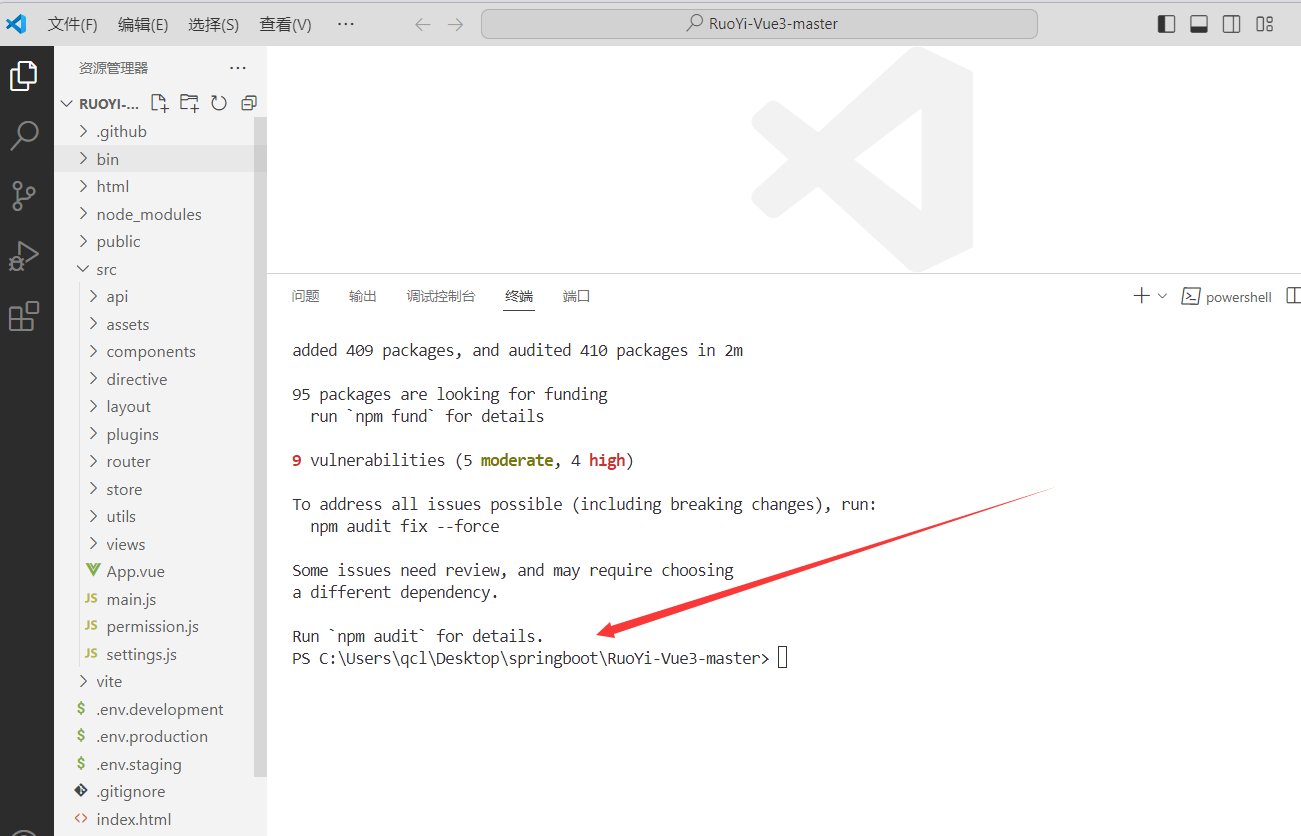Expand the api folder
This screenshot has height=836, width=1301.
coord(160,296)
